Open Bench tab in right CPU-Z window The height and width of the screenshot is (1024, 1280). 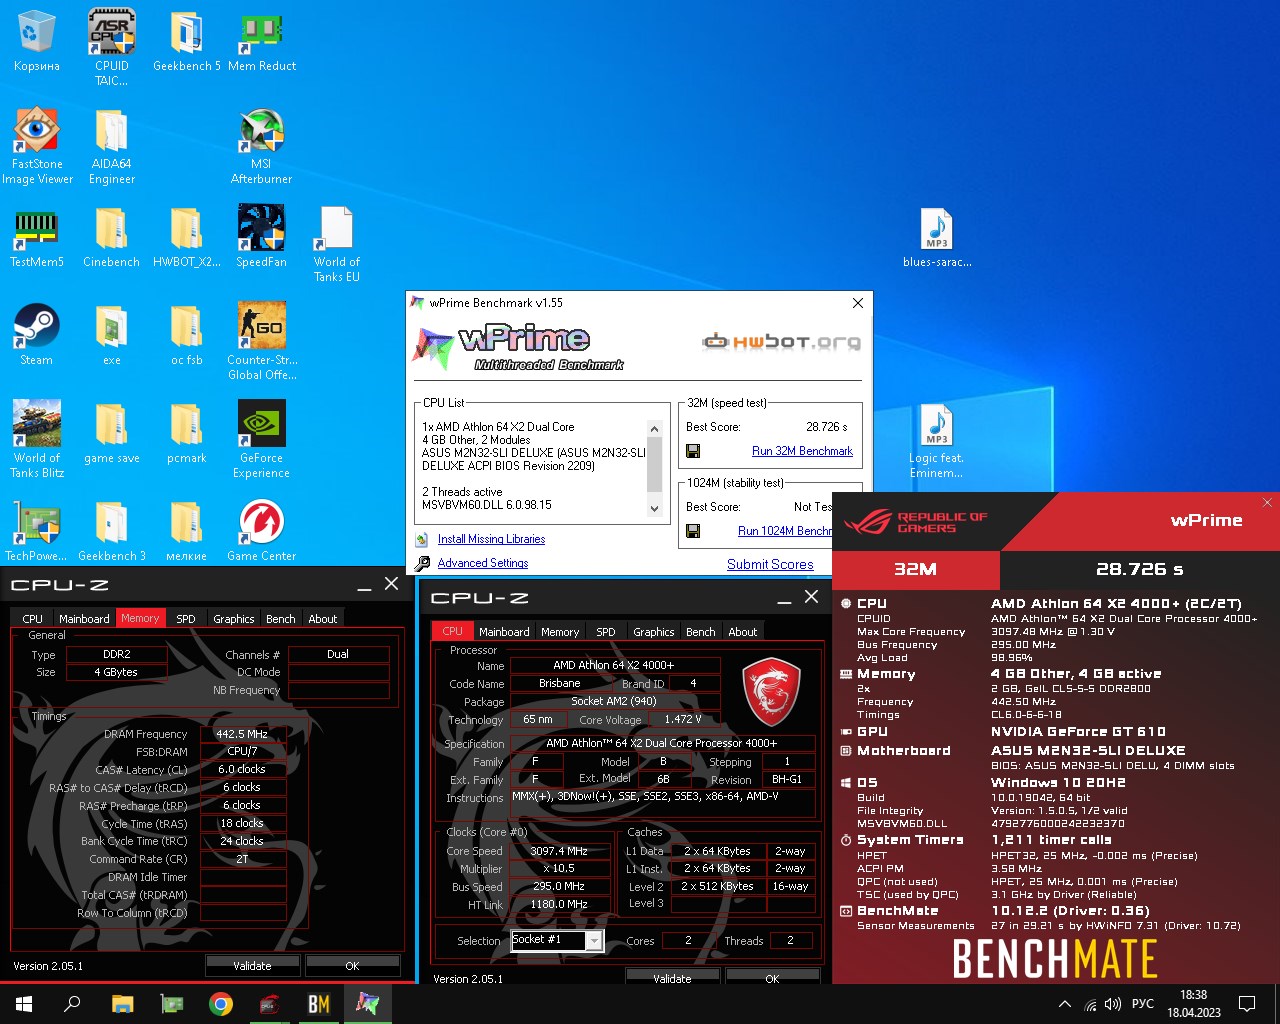(x=701, y=632)
